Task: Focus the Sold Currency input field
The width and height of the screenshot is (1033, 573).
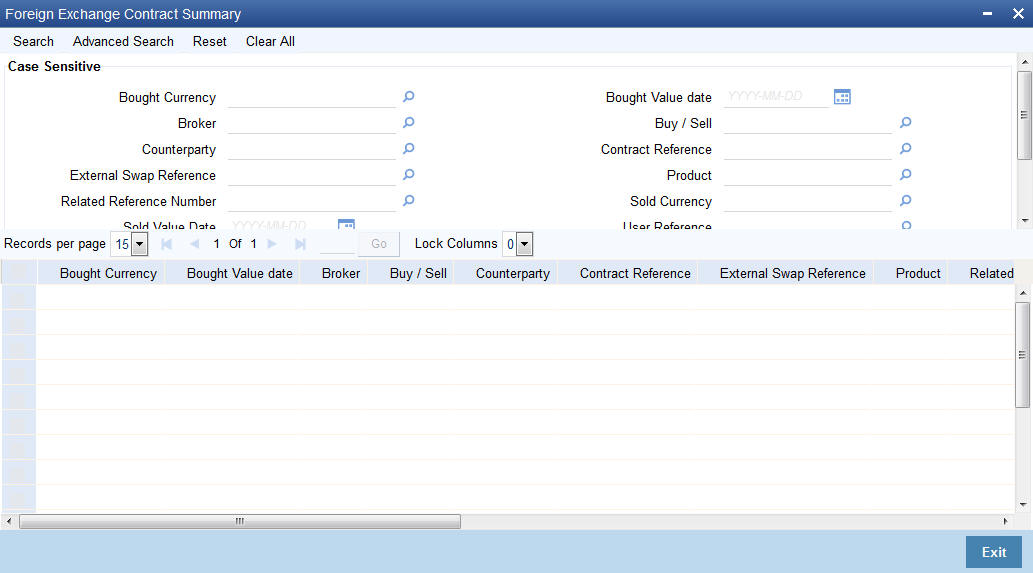Action: (x=808, y=202)
